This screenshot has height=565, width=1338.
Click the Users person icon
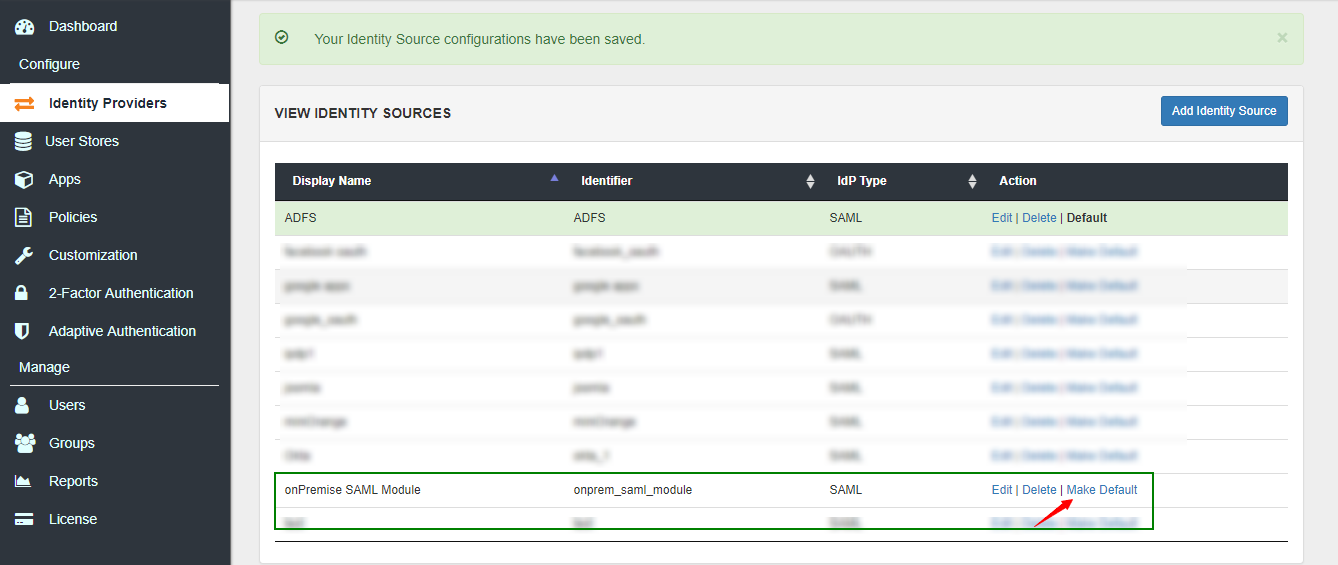click(22, 405)
